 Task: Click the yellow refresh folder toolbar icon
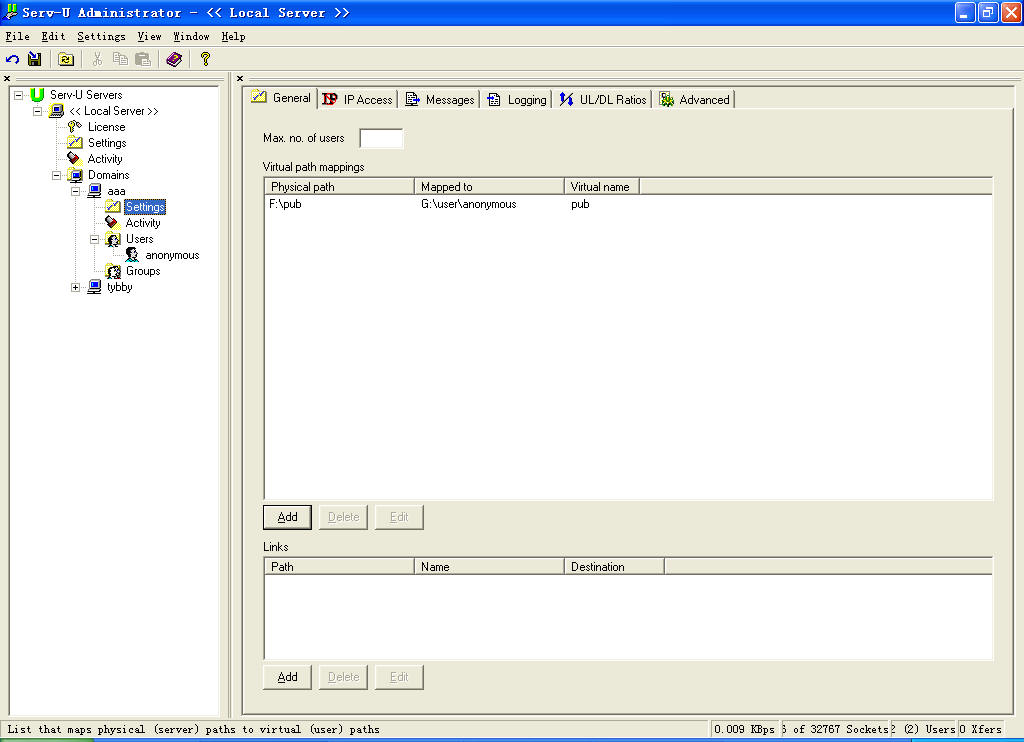click(66, 60)
